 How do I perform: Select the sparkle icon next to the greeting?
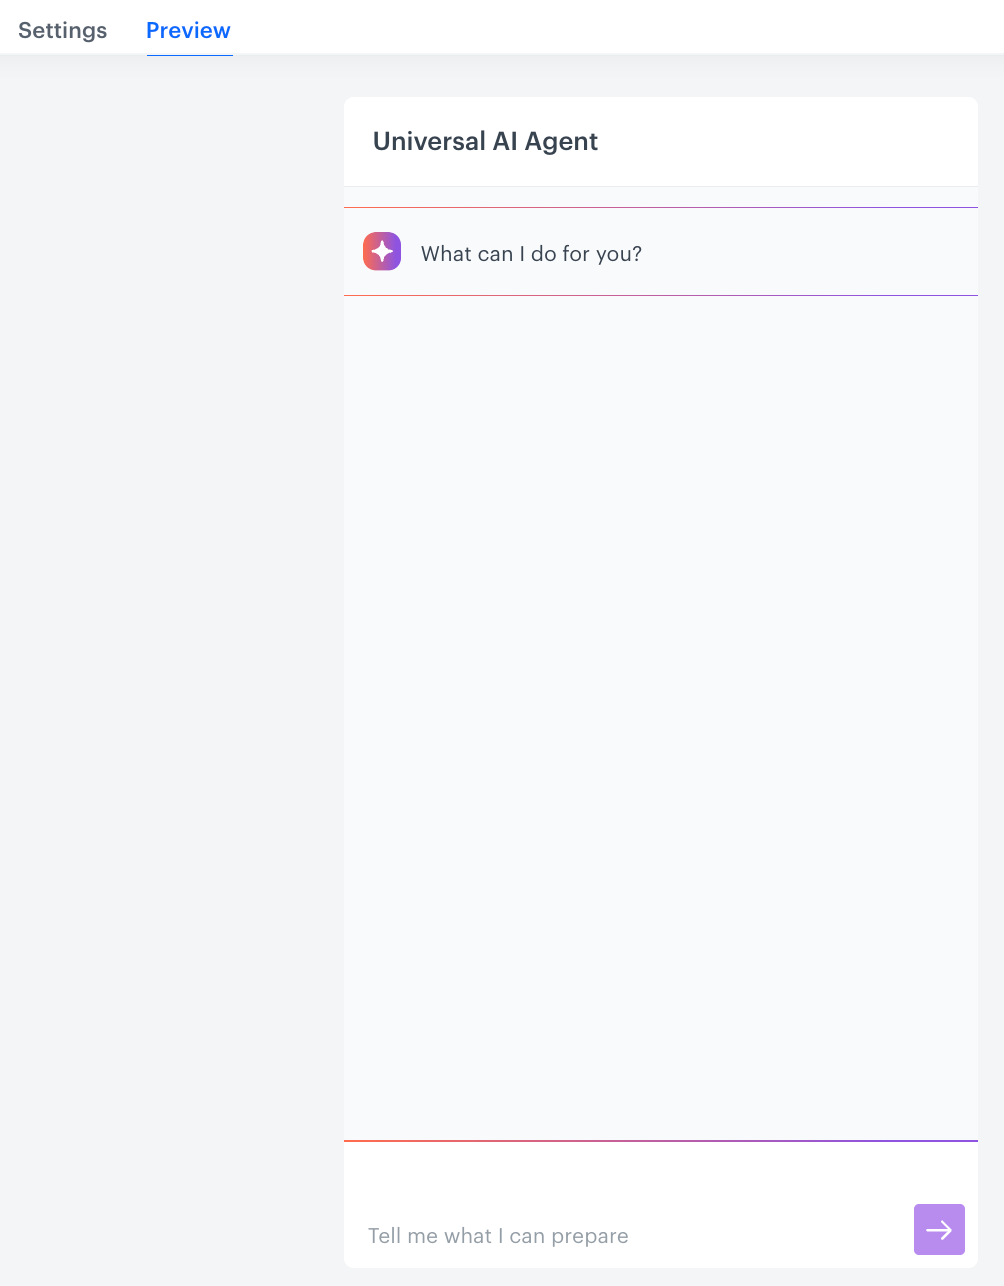point(382,251)
